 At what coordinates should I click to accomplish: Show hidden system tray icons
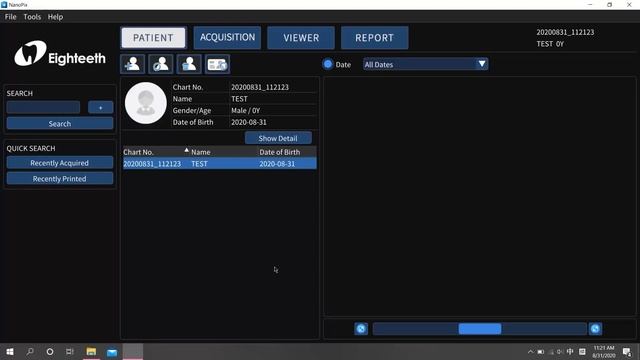(x=530, y=351)
